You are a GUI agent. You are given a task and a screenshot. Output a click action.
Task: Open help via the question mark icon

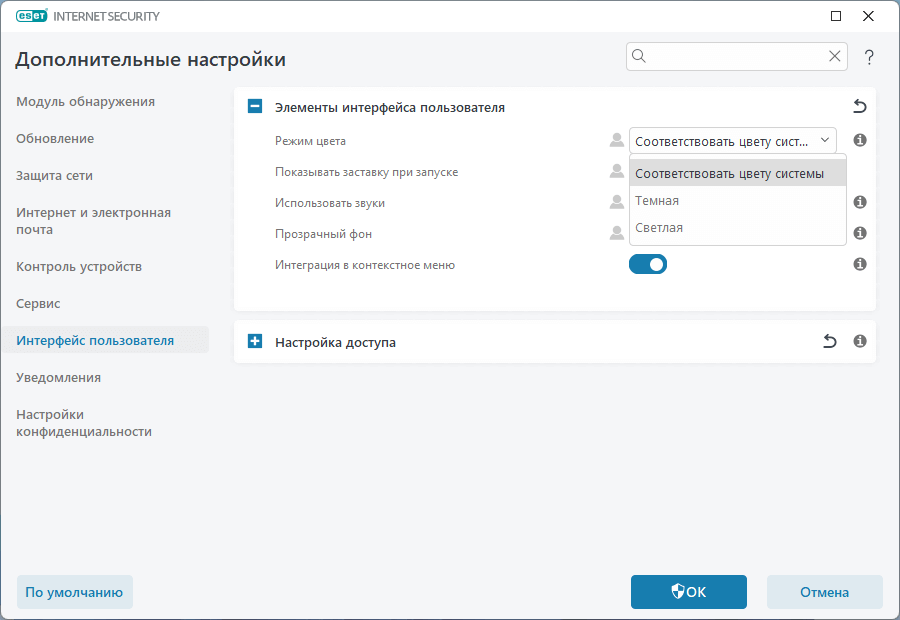click(869, 57)
